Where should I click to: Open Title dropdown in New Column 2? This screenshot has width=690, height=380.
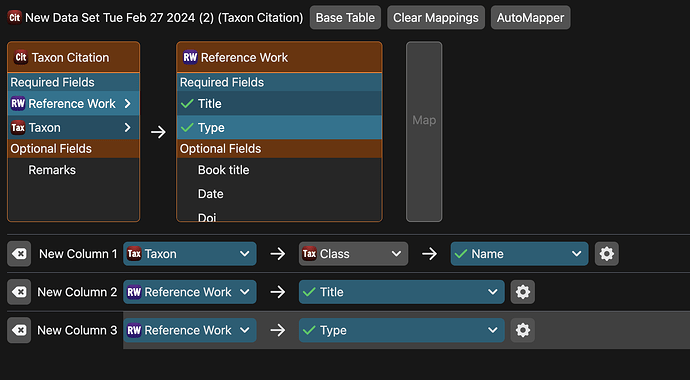[402, 292]
